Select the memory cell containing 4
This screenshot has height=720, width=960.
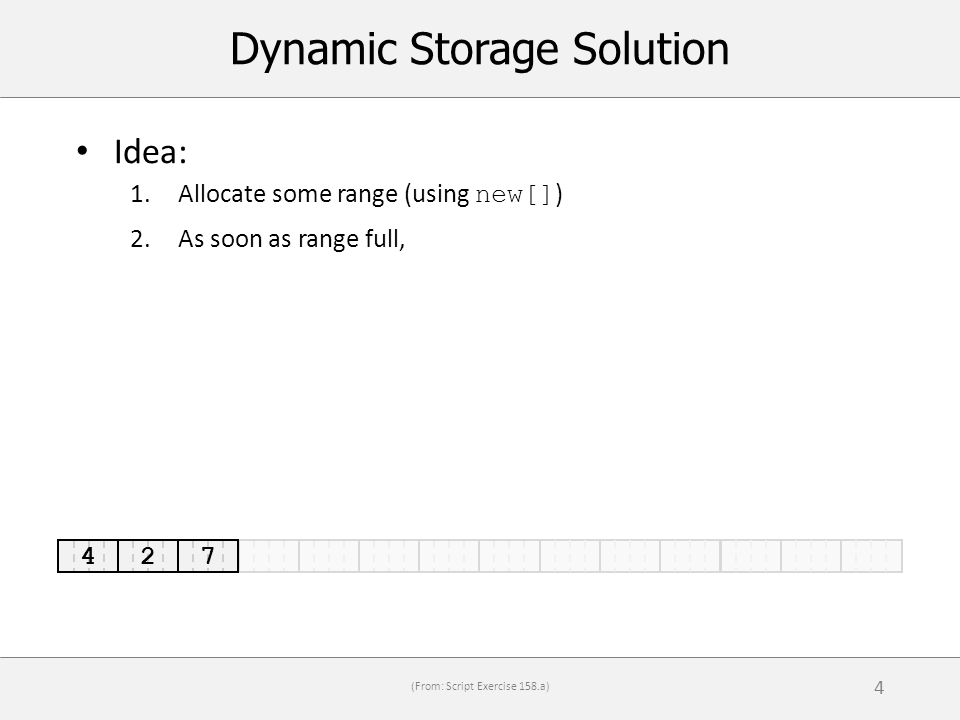[88, 556]
